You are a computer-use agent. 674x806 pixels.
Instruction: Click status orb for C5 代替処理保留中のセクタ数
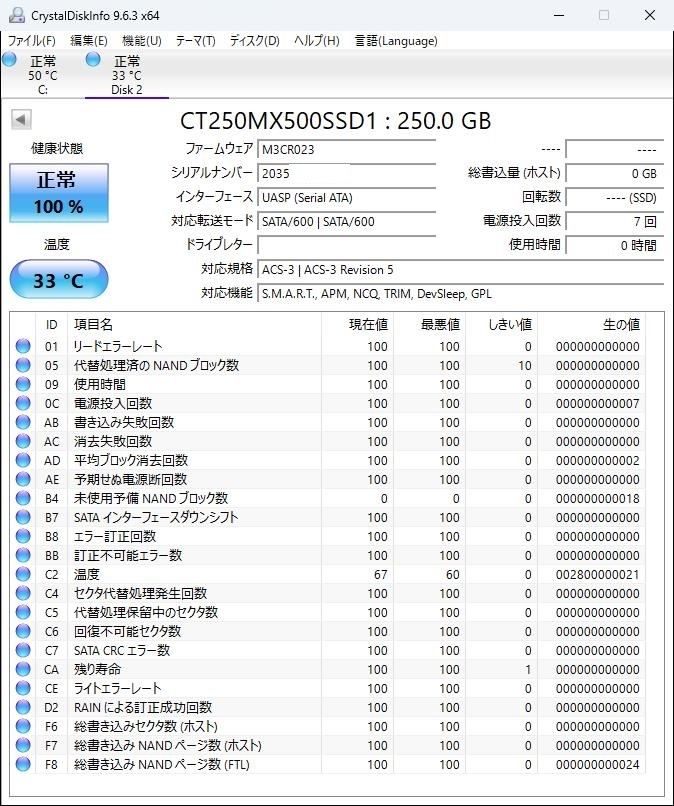point(23,612)
